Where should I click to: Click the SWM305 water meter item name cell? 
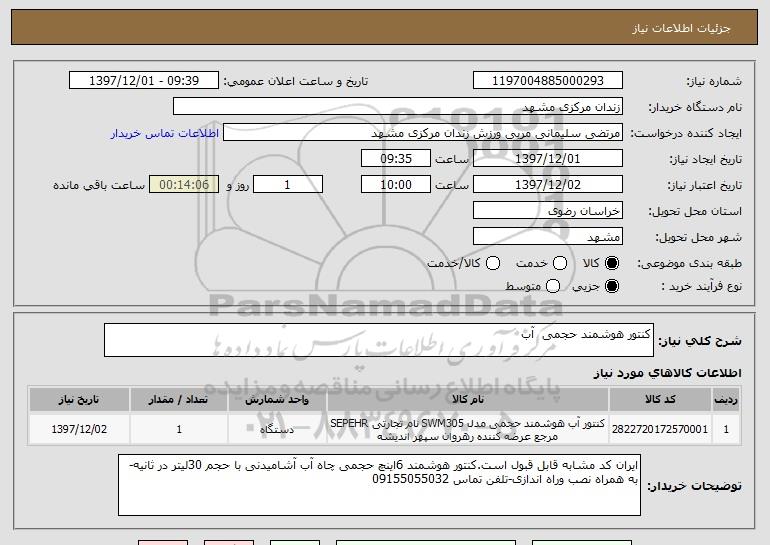[x=468, y=429]
